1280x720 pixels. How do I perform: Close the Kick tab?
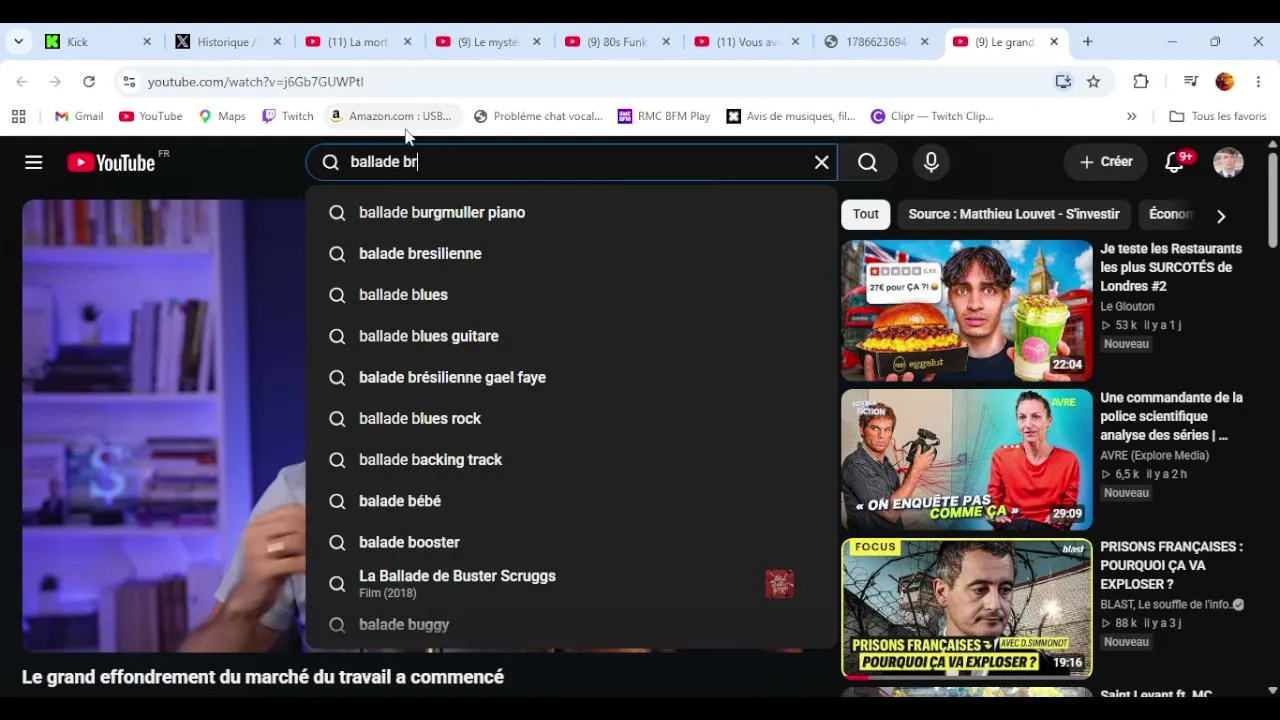pyautogui.click(x=147, y=42)
